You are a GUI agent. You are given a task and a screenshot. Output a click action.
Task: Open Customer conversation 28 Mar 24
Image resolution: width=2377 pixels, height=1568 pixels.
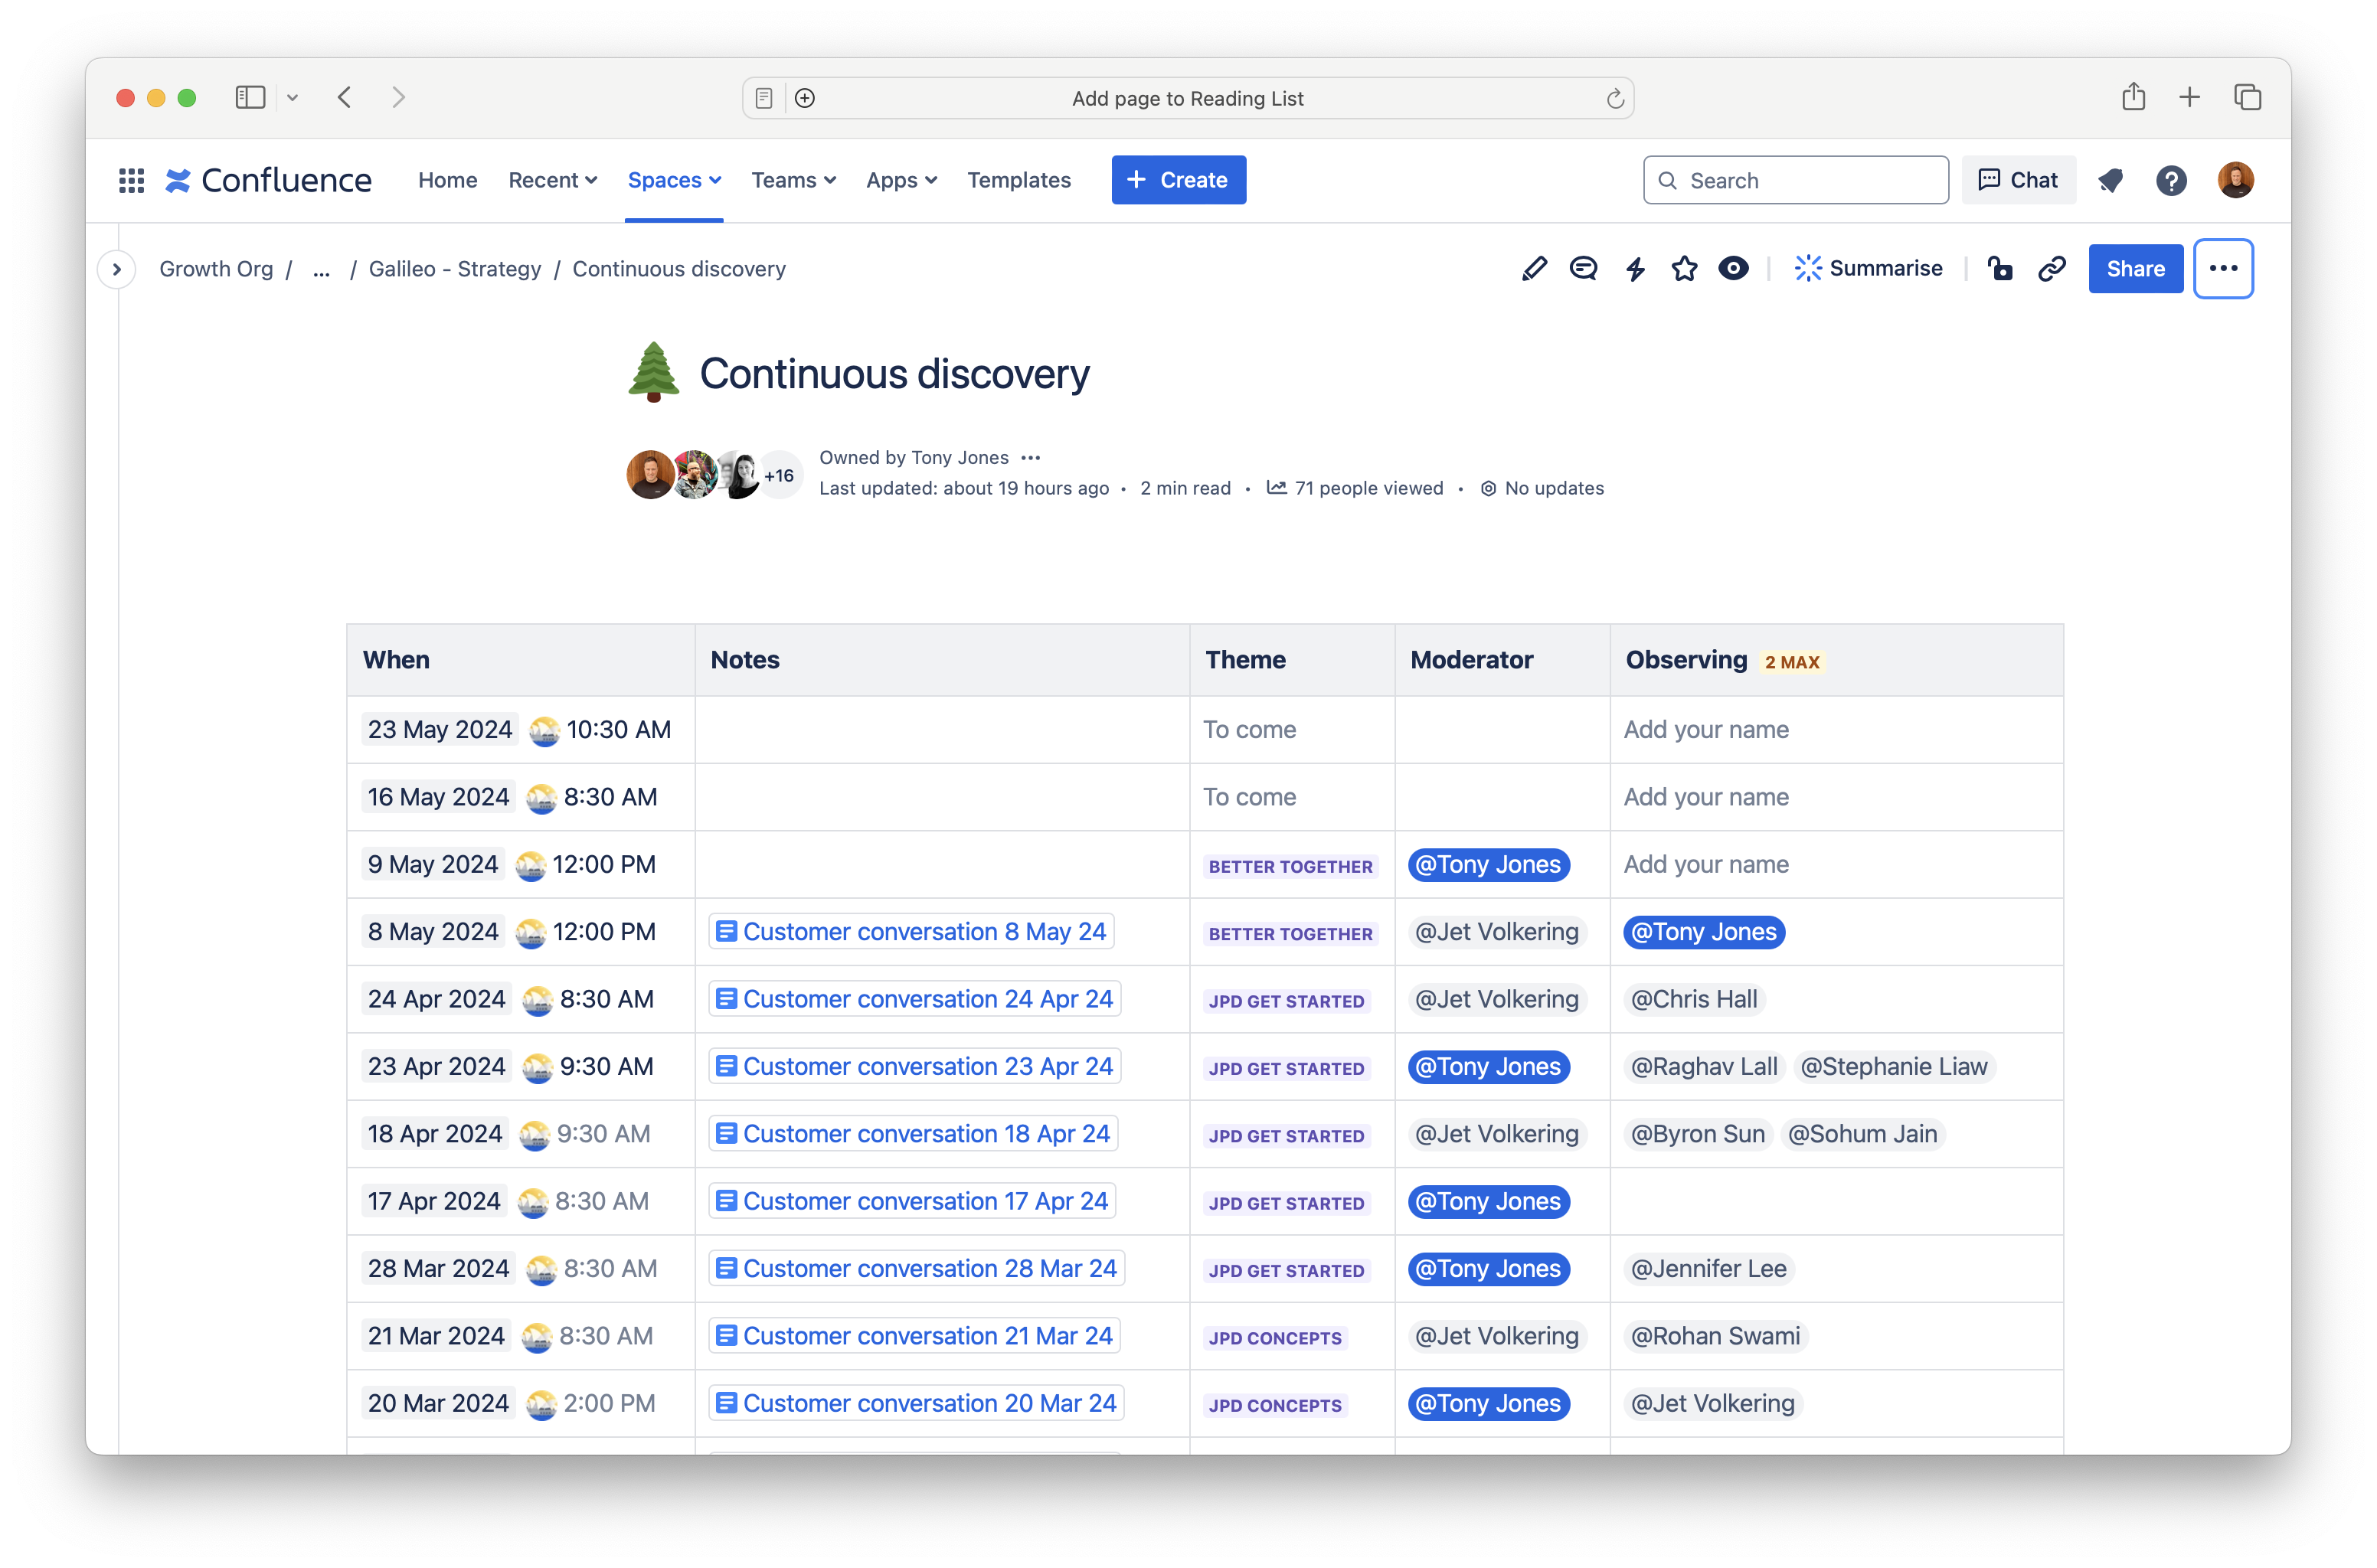pyautogui.click(x=916, y=1268)
